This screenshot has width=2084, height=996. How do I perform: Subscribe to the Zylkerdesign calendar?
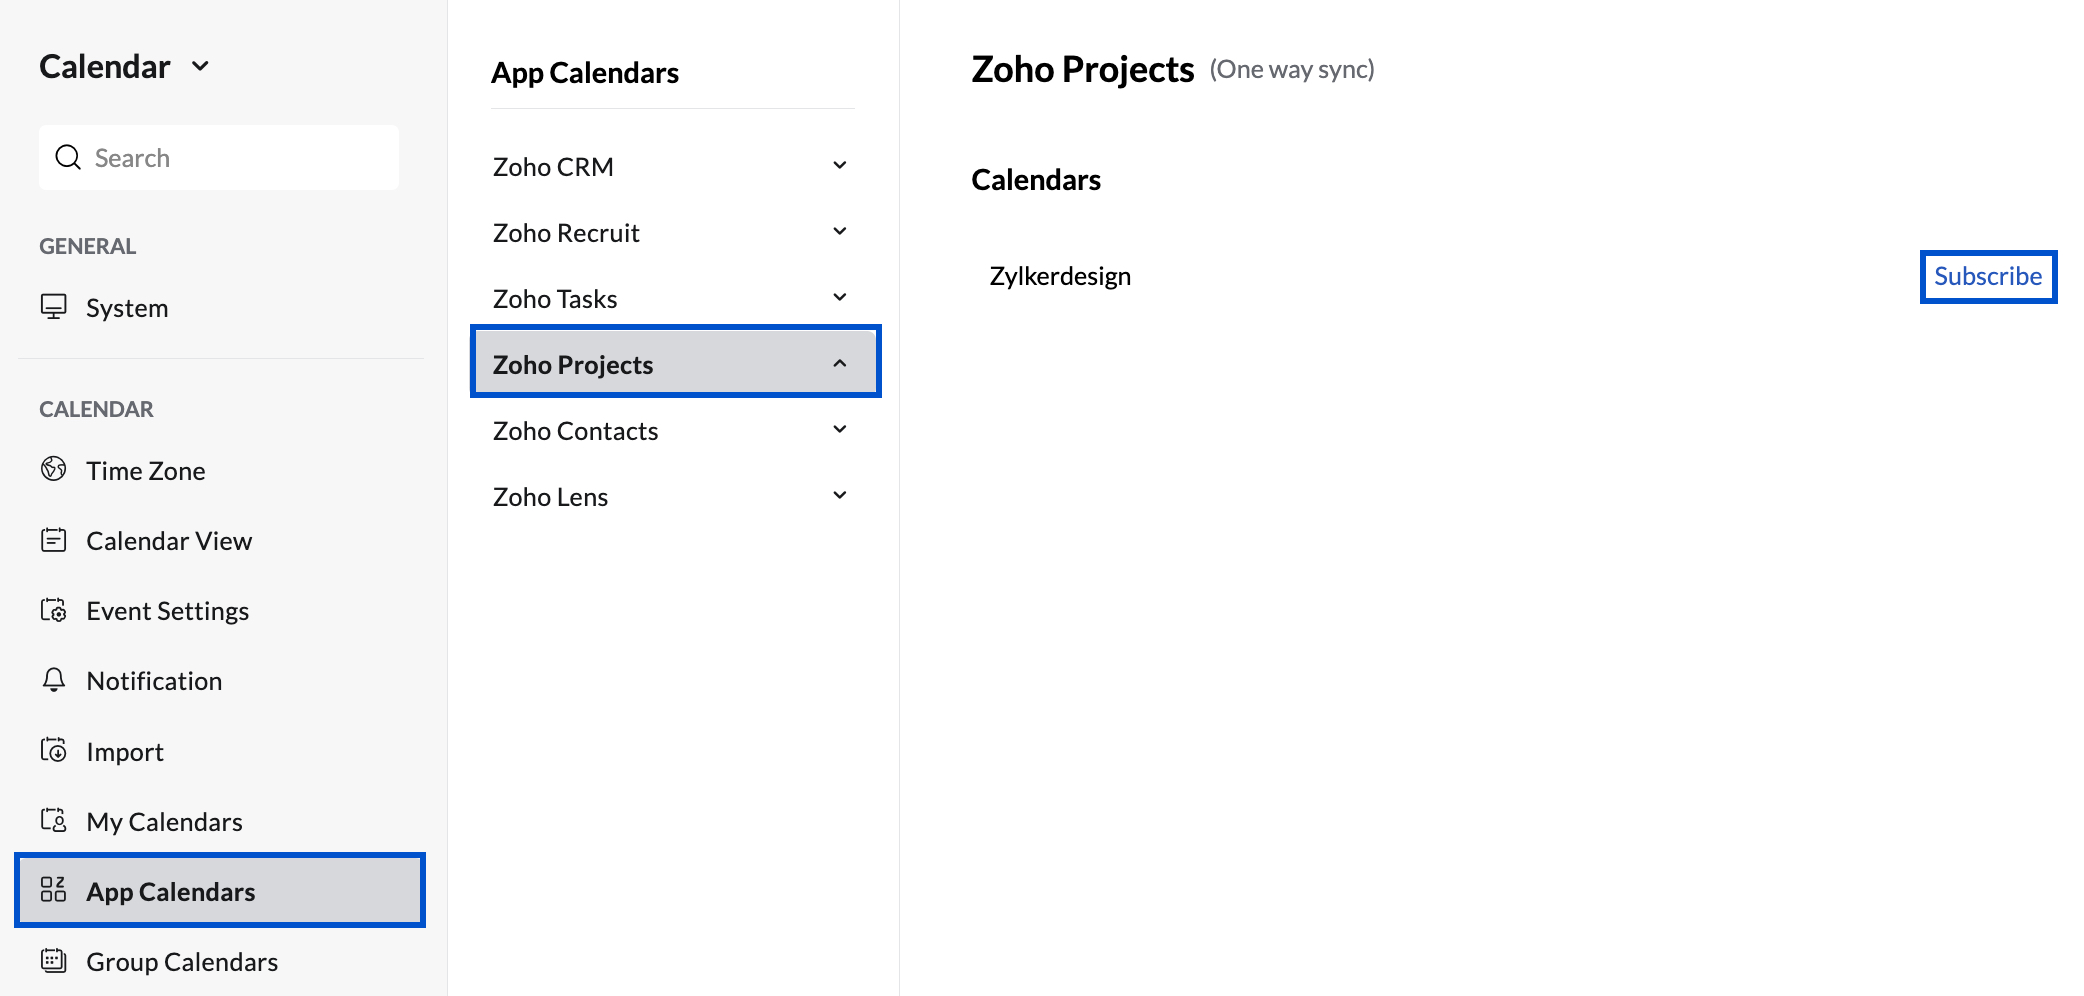coord(1988,276)
